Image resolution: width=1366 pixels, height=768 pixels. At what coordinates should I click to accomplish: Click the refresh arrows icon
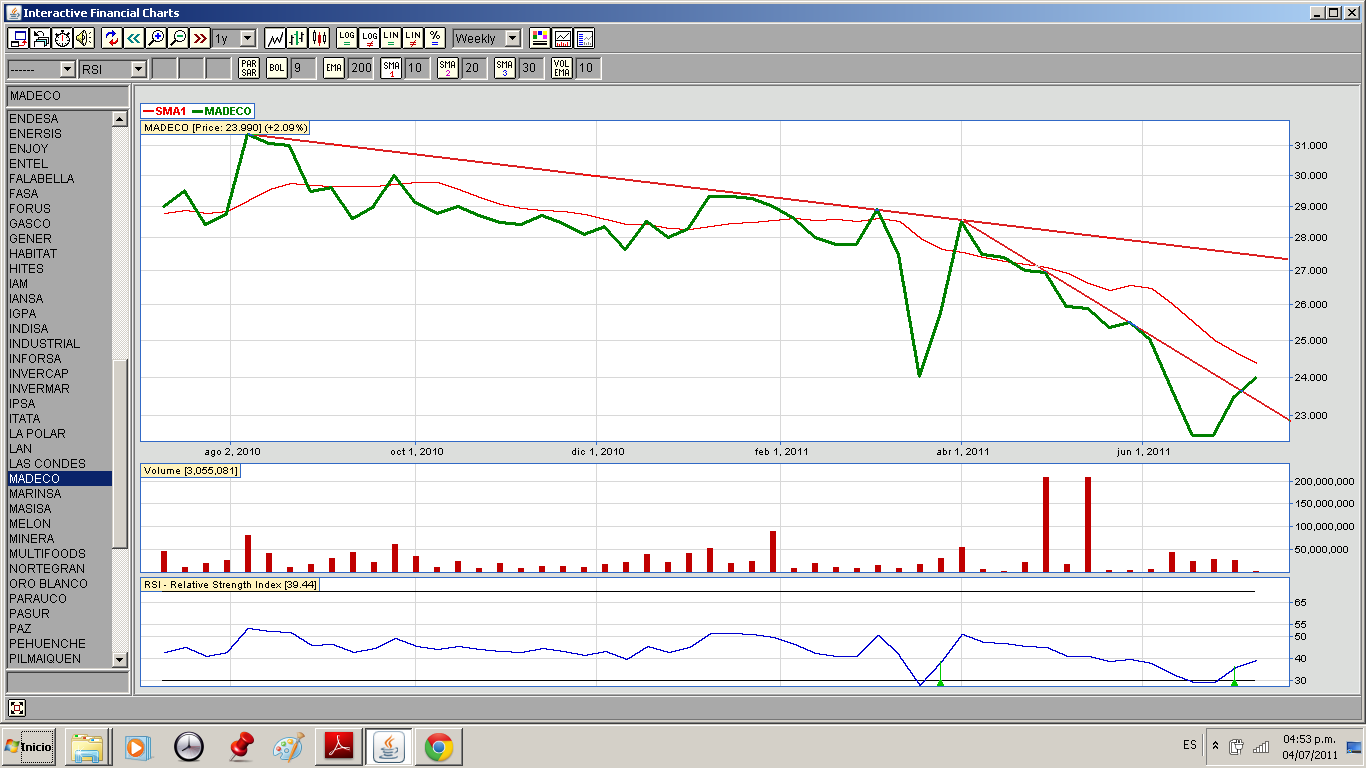pos(112,38)
